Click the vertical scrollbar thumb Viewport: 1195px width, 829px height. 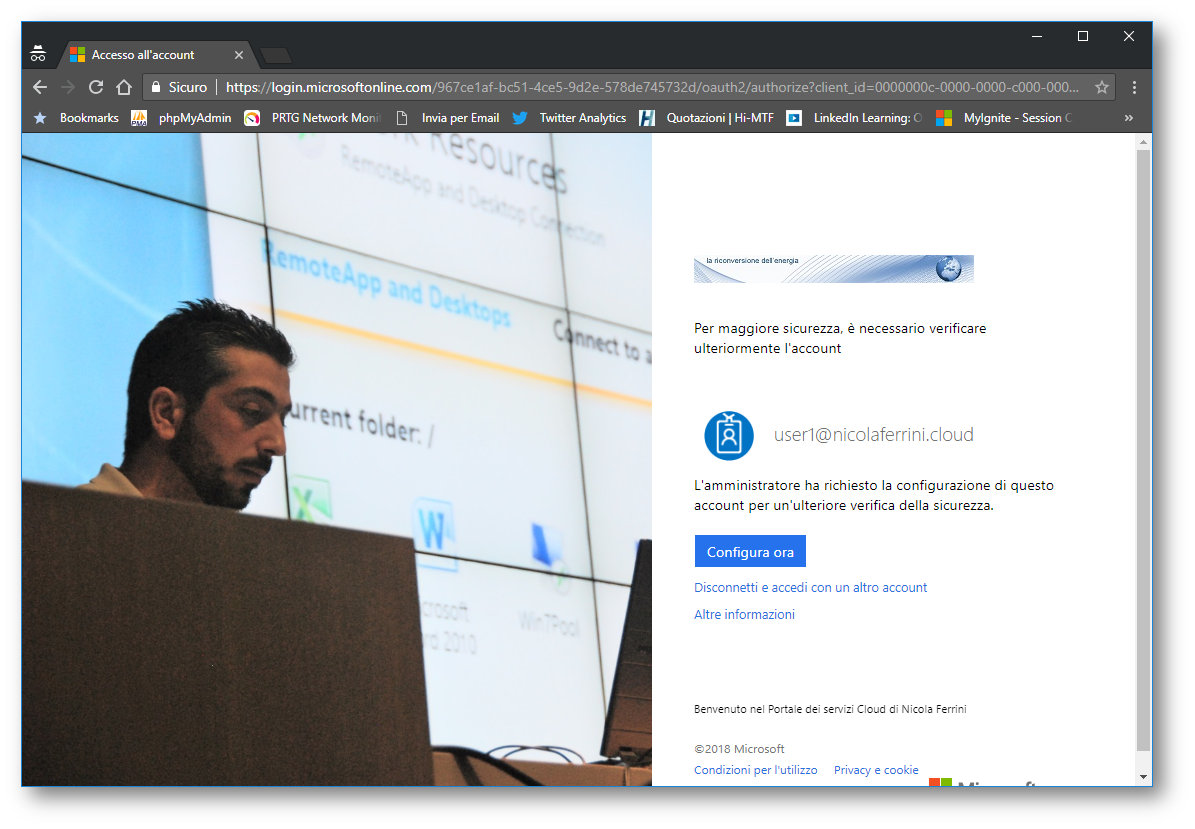[x=1143, y=450]
